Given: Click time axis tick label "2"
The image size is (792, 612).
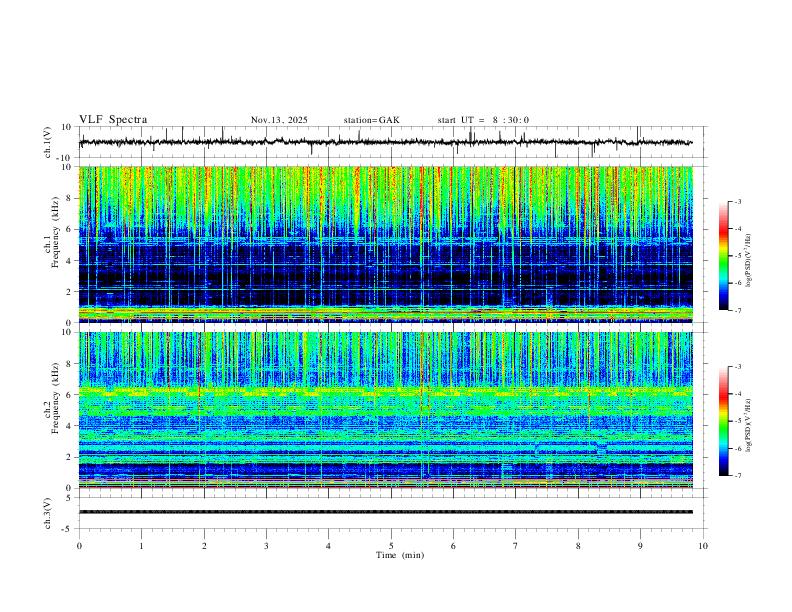Looking at the screenshot, I should [204, 546].
